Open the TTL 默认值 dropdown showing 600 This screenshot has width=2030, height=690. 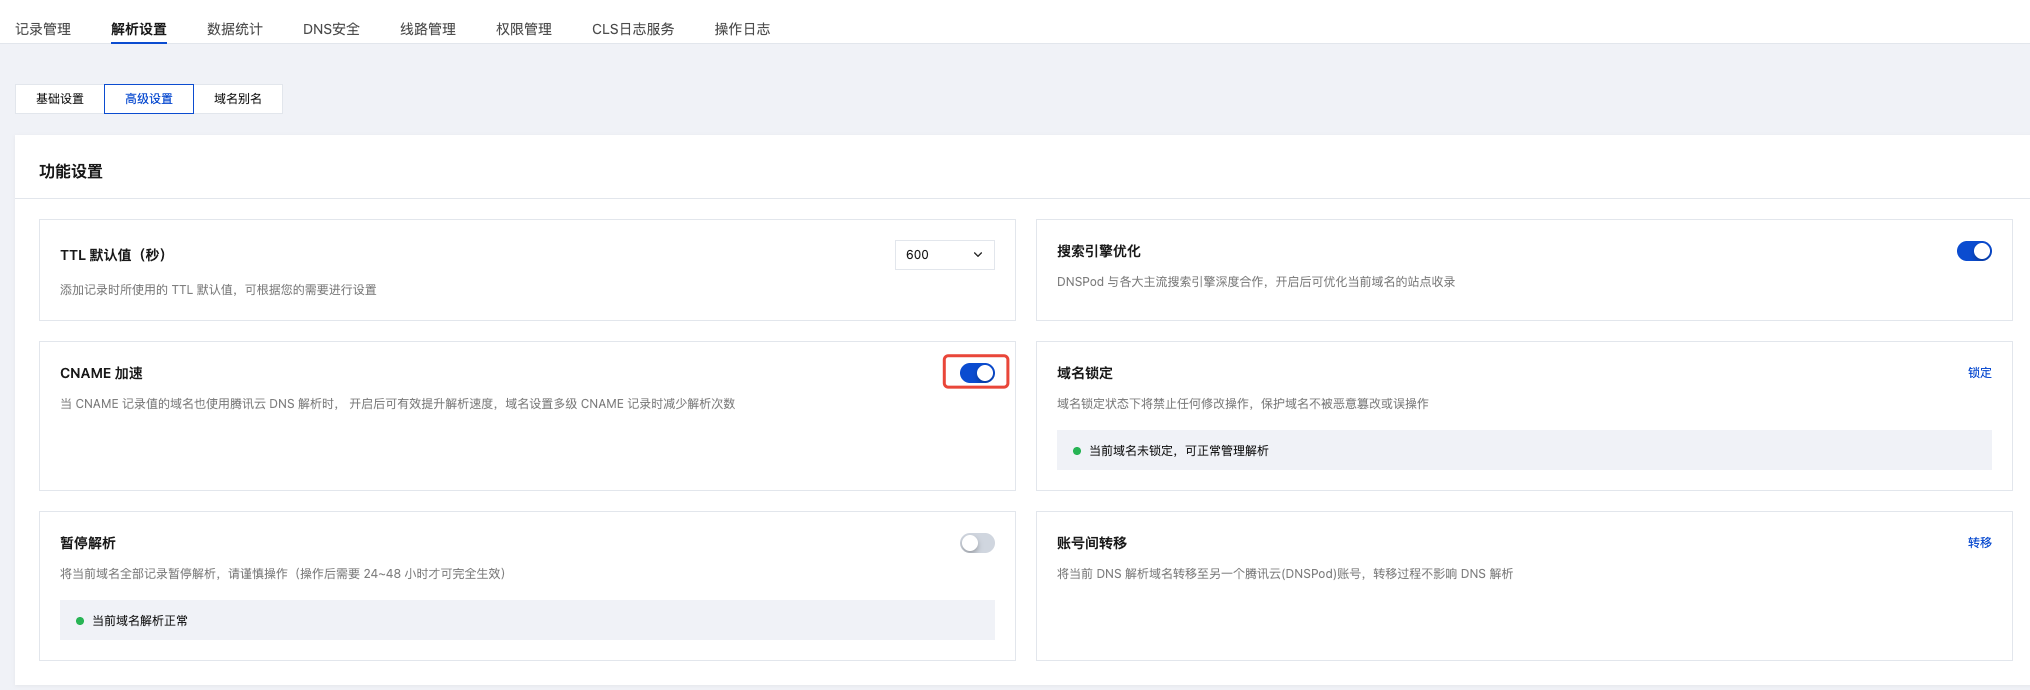[x=945, y=255]
